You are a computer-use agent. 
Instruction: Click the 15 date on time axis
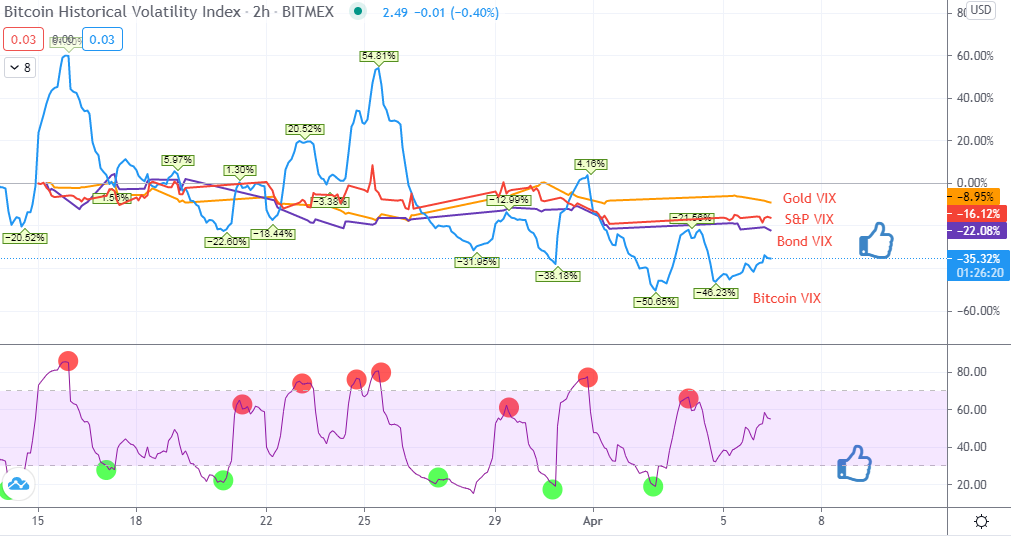click(38, 521)
